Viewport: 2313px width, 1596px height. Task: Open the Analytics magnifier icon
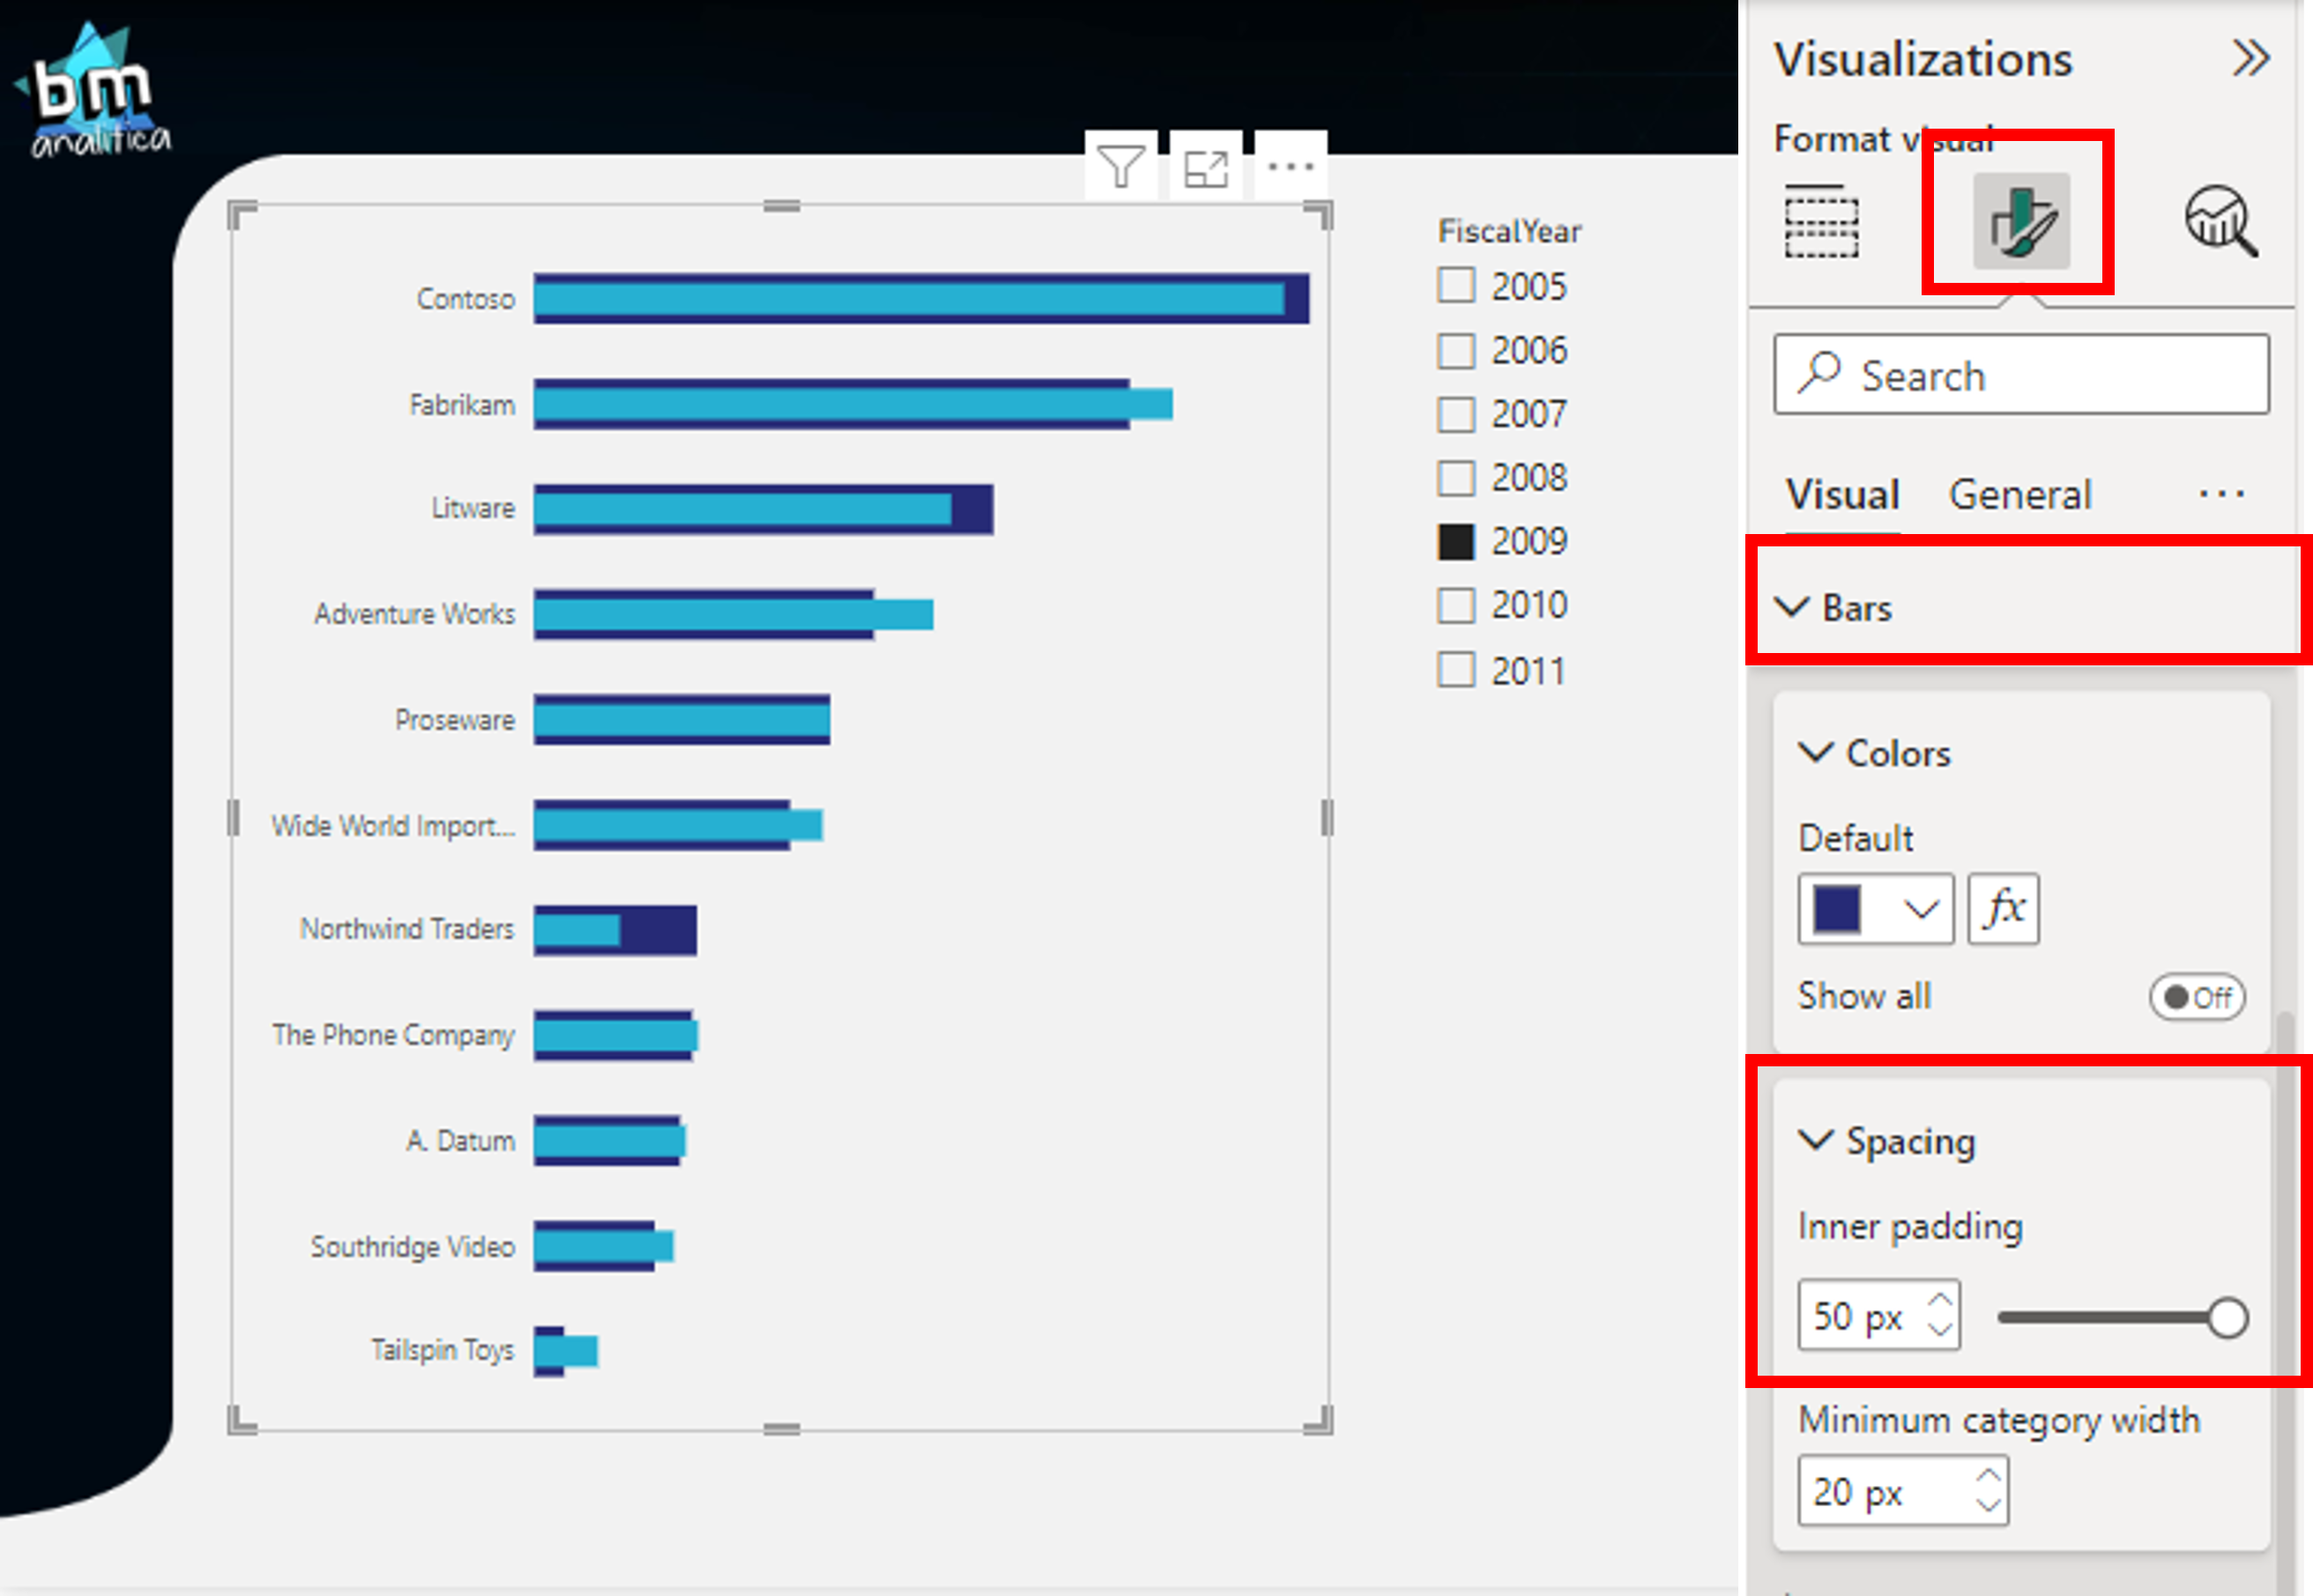[2221, 221]
